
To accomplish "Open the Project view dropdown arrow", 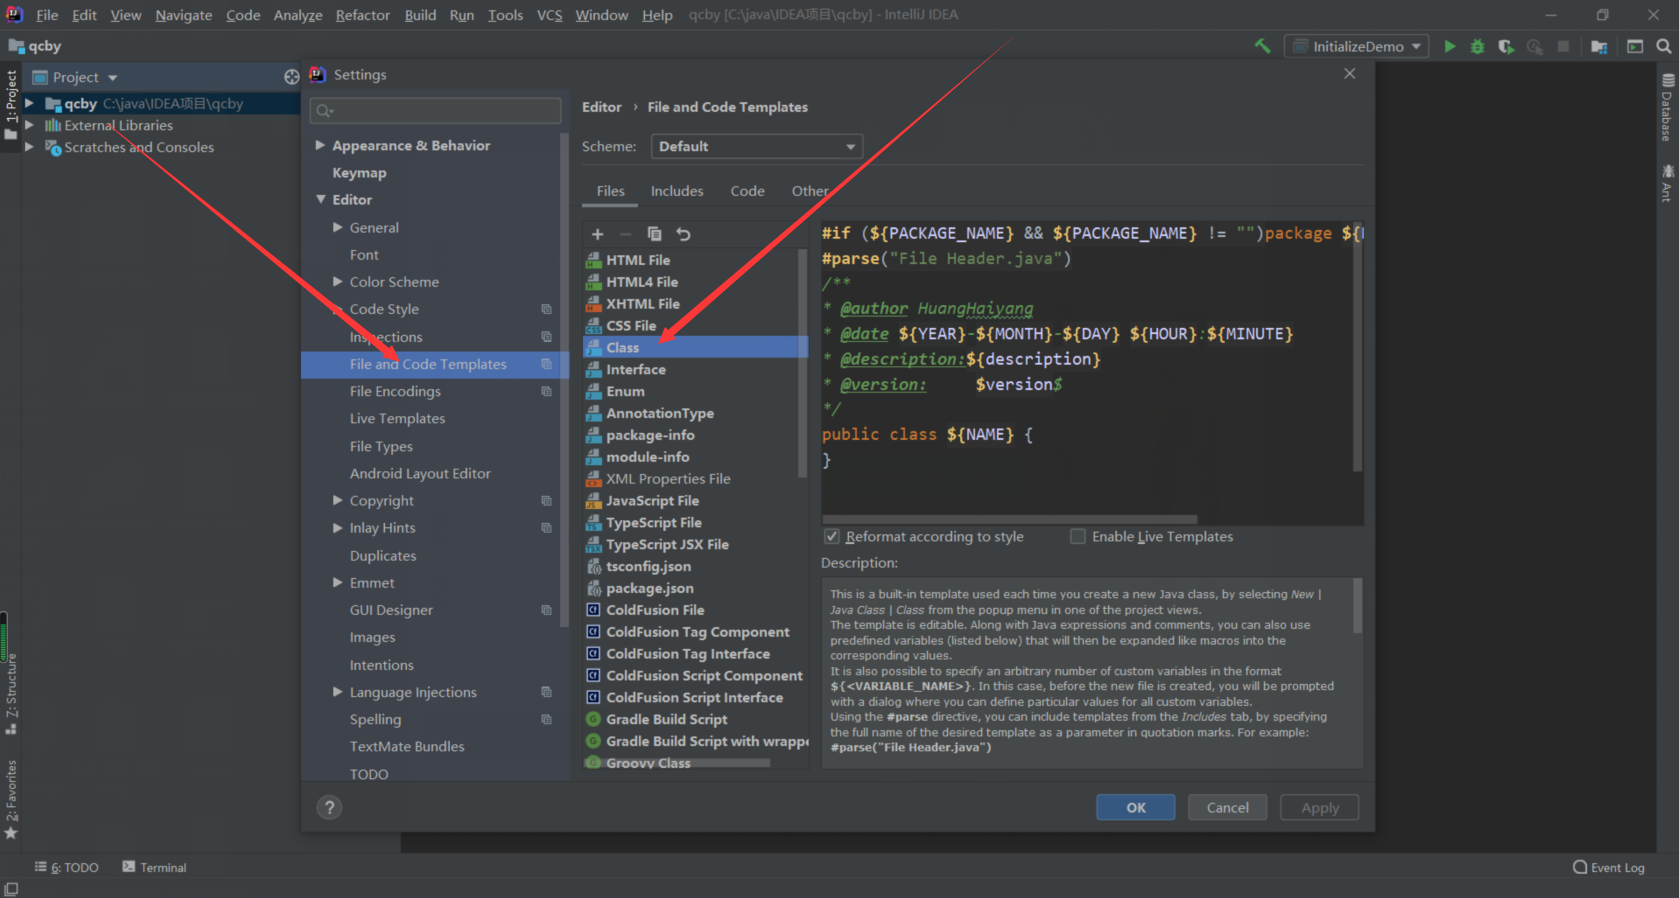I will [112, 78].
